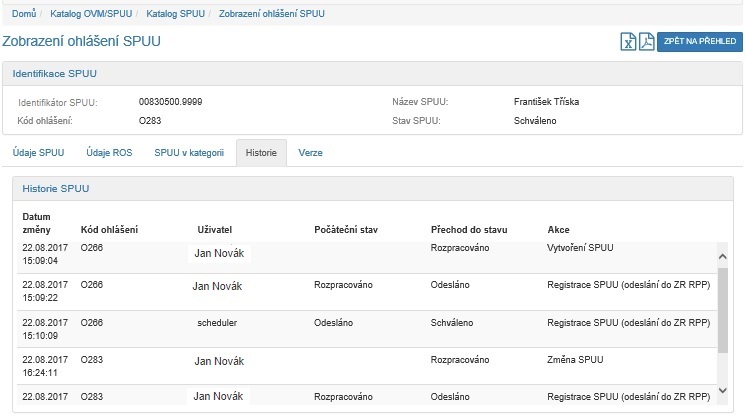Switch to the Verze tab
Image resolution: width=746 pixels, height=416 pixels.
coord(311,153)
